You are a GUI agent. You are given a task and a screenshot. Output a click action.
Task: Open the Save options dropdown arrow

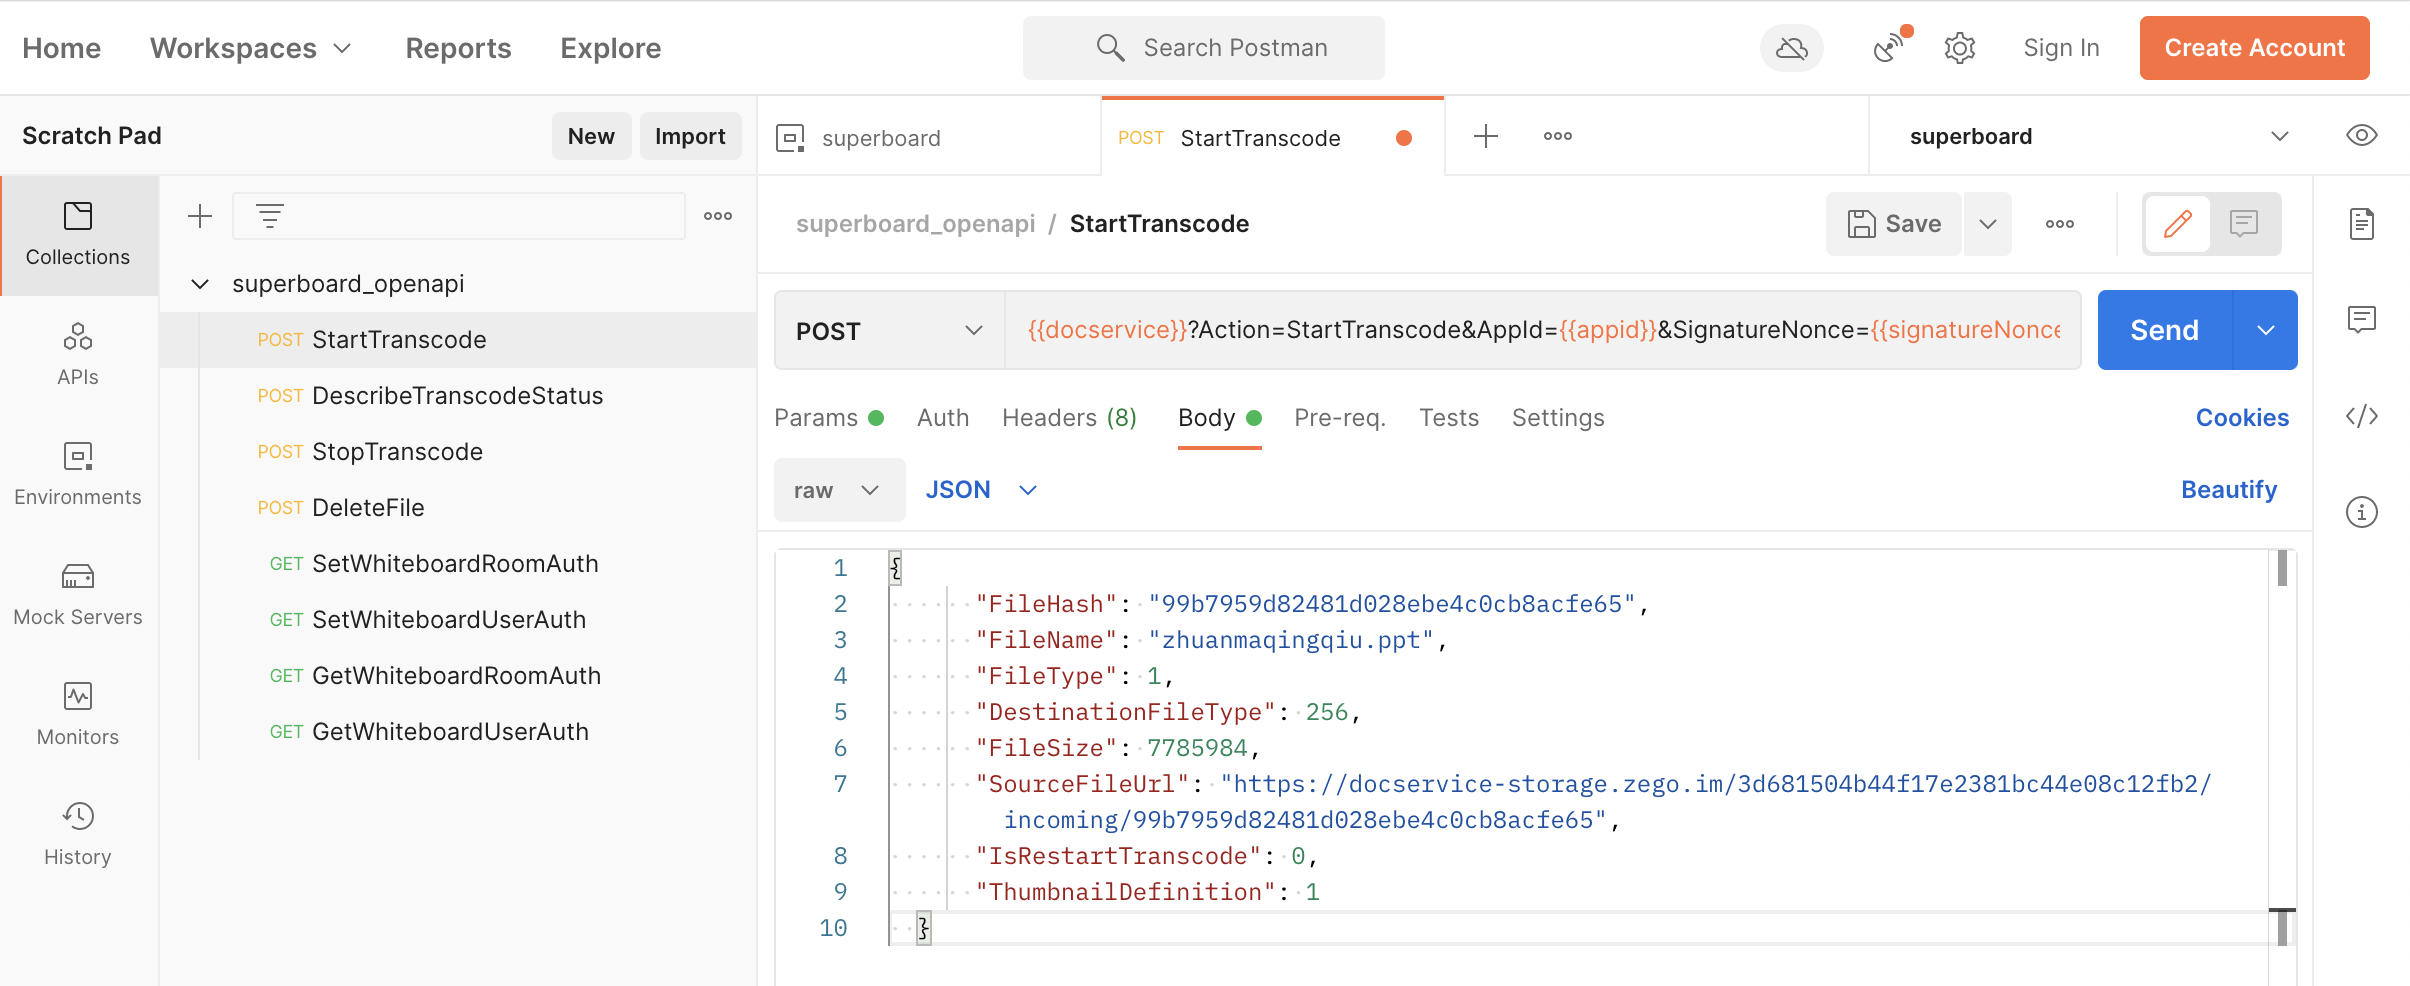coord(1988,224)
